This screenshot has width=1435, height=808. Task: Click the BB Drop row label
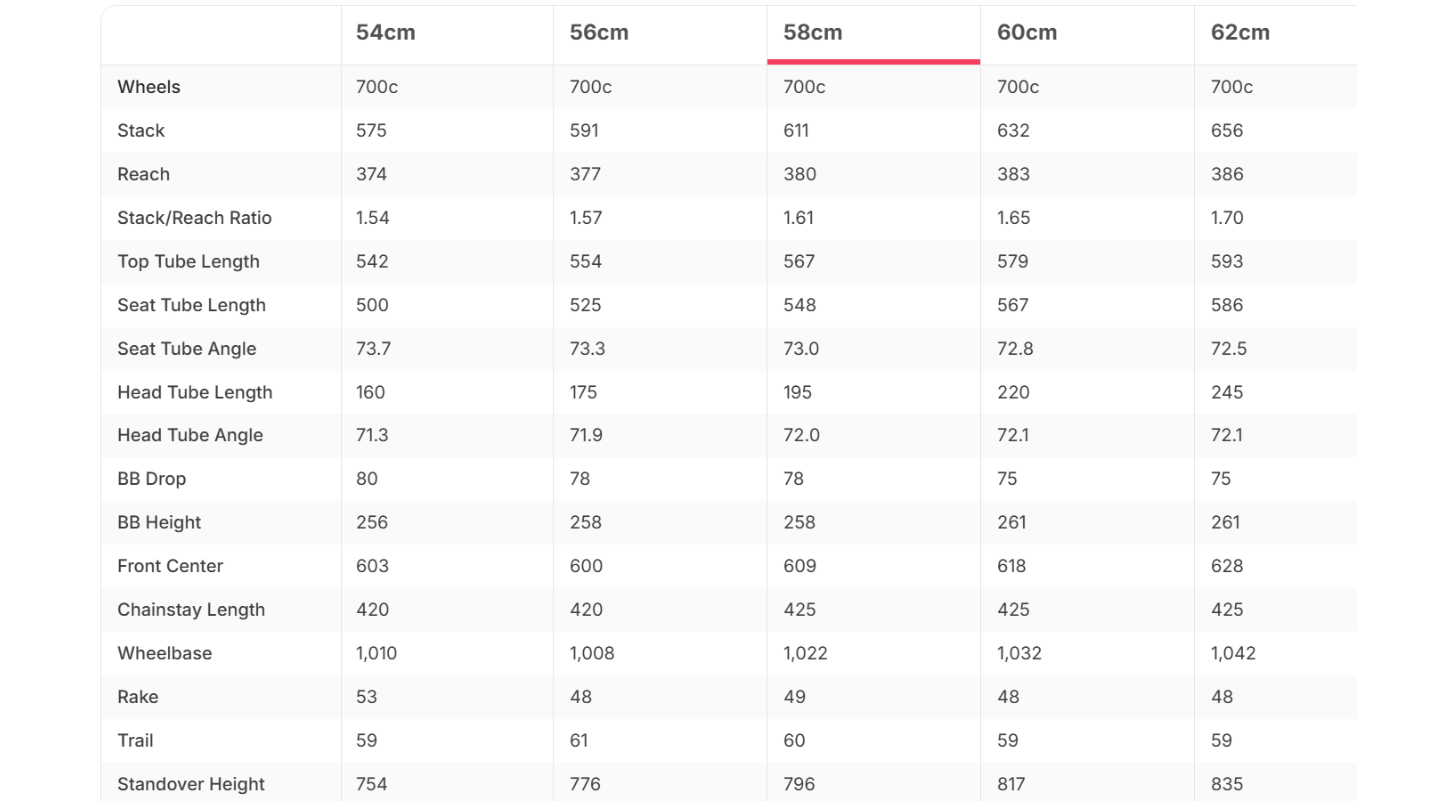click(152, 479)
